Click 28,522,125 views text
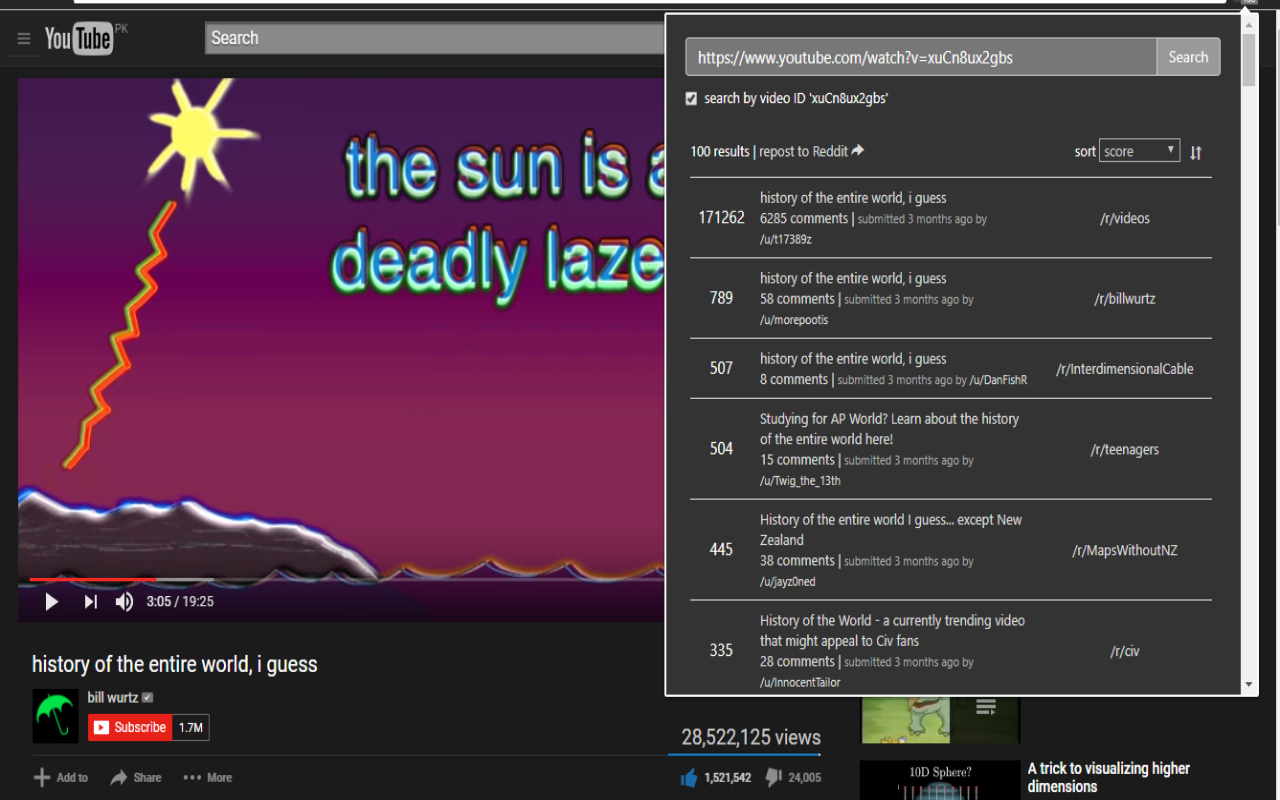The height and width of the screenshot is (800, 1280). 751,737
